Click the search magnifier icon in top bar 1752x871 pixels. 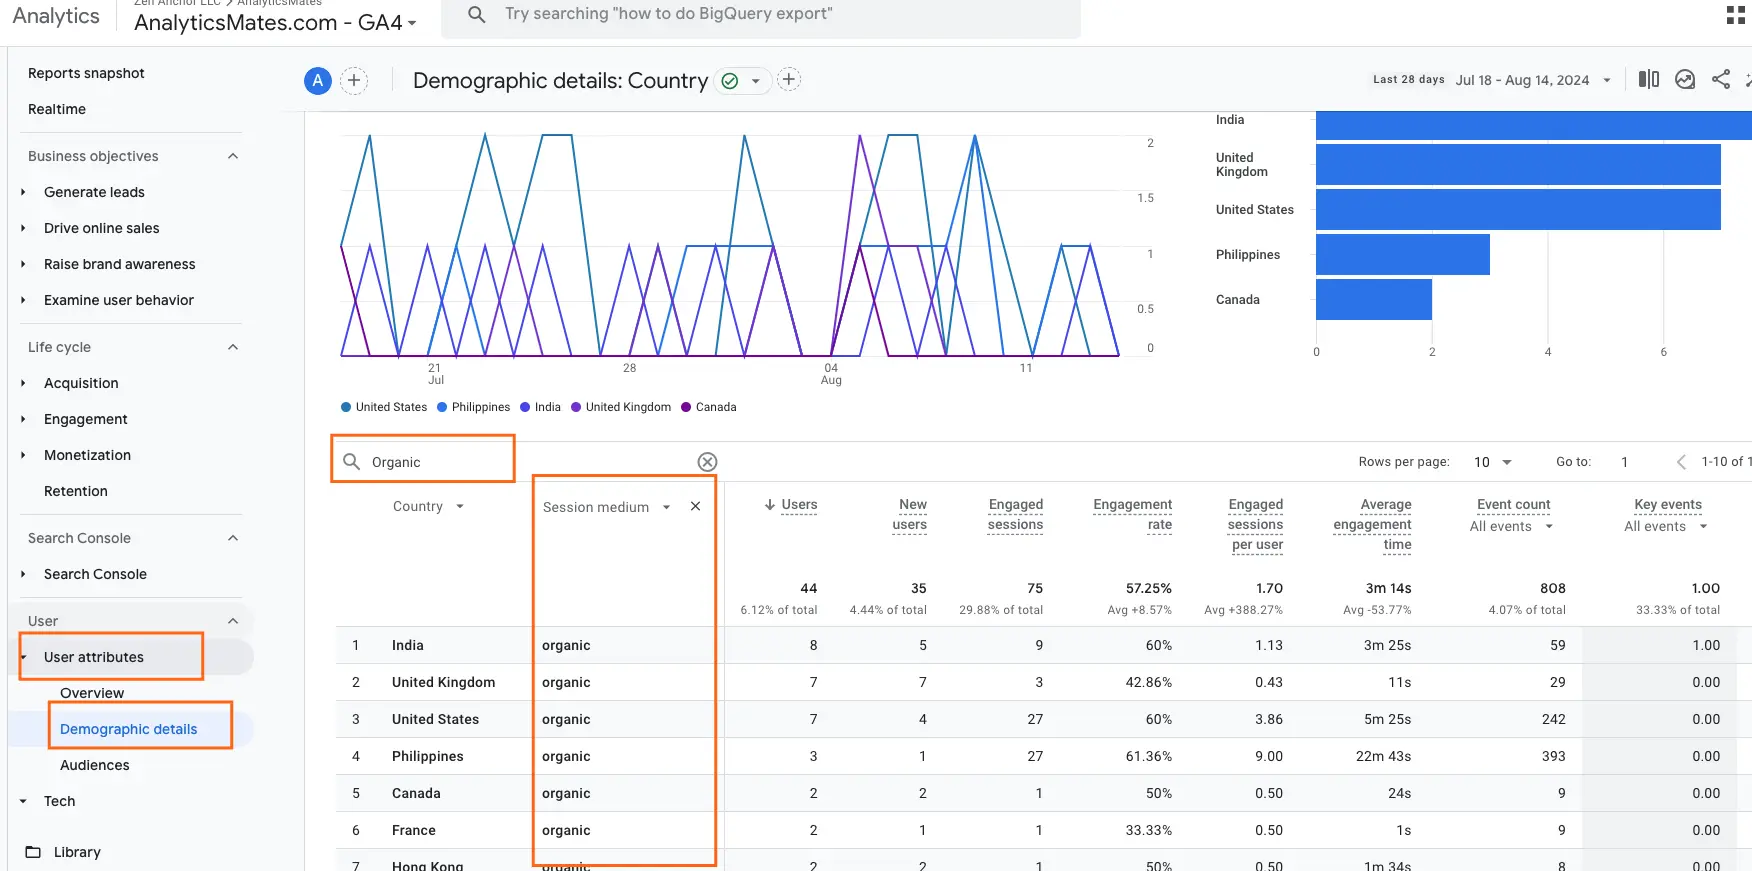click(477, 15)
